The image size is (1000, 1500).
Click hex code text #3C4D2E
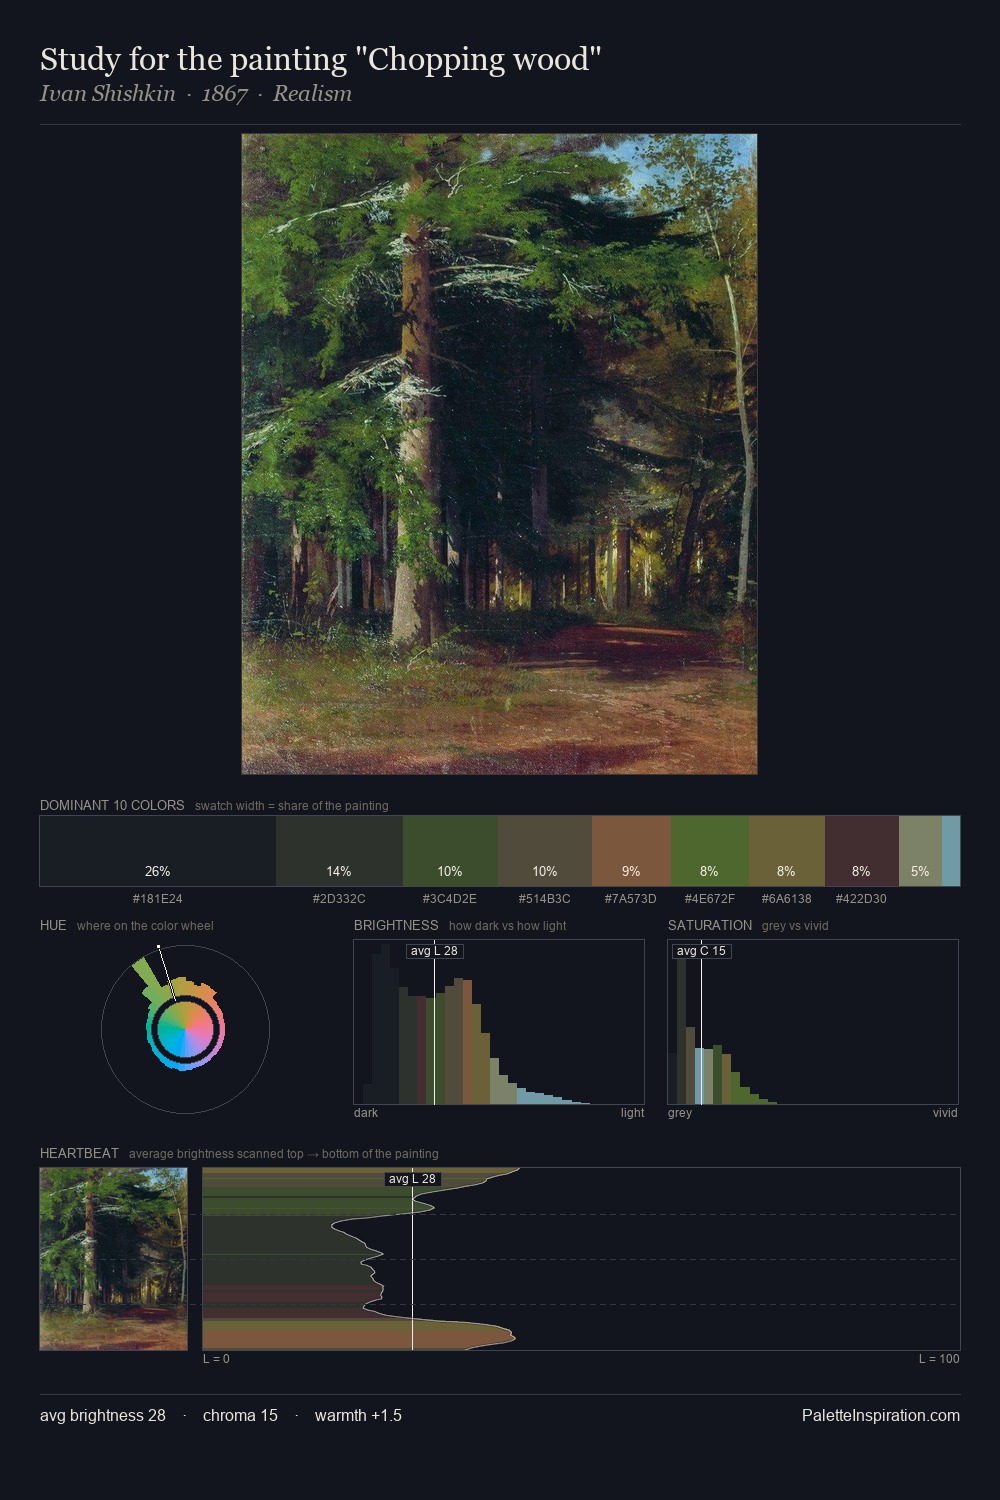tap(450, 899)
